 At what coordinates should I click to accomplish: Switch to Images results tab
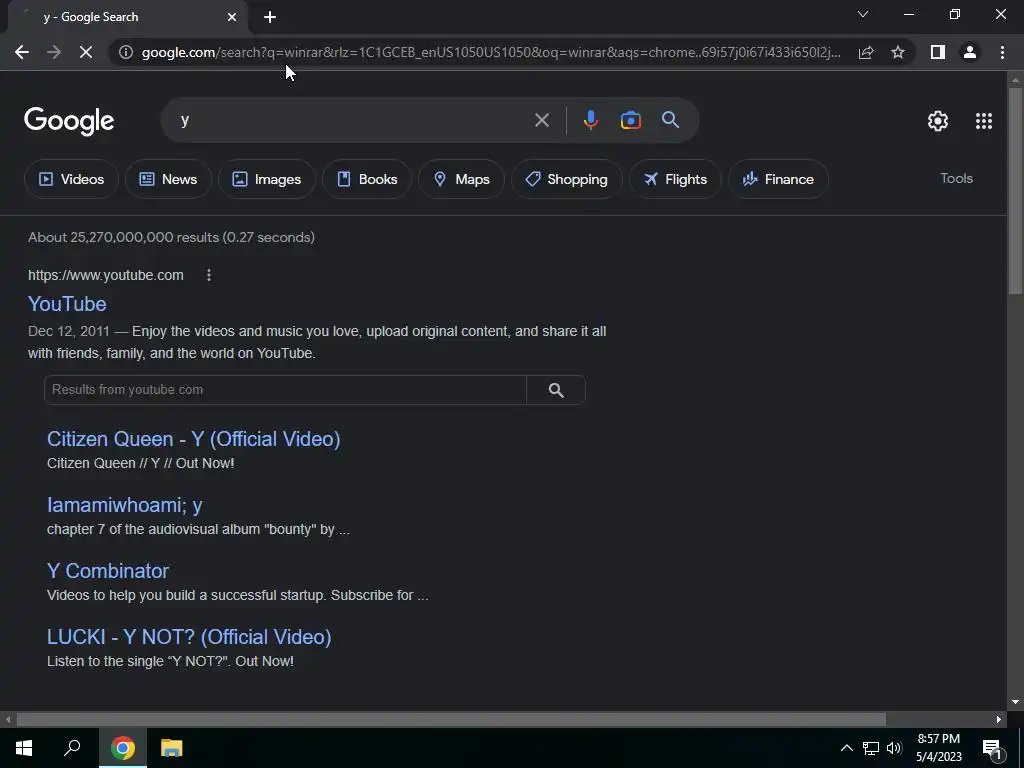tap(267, 179)
